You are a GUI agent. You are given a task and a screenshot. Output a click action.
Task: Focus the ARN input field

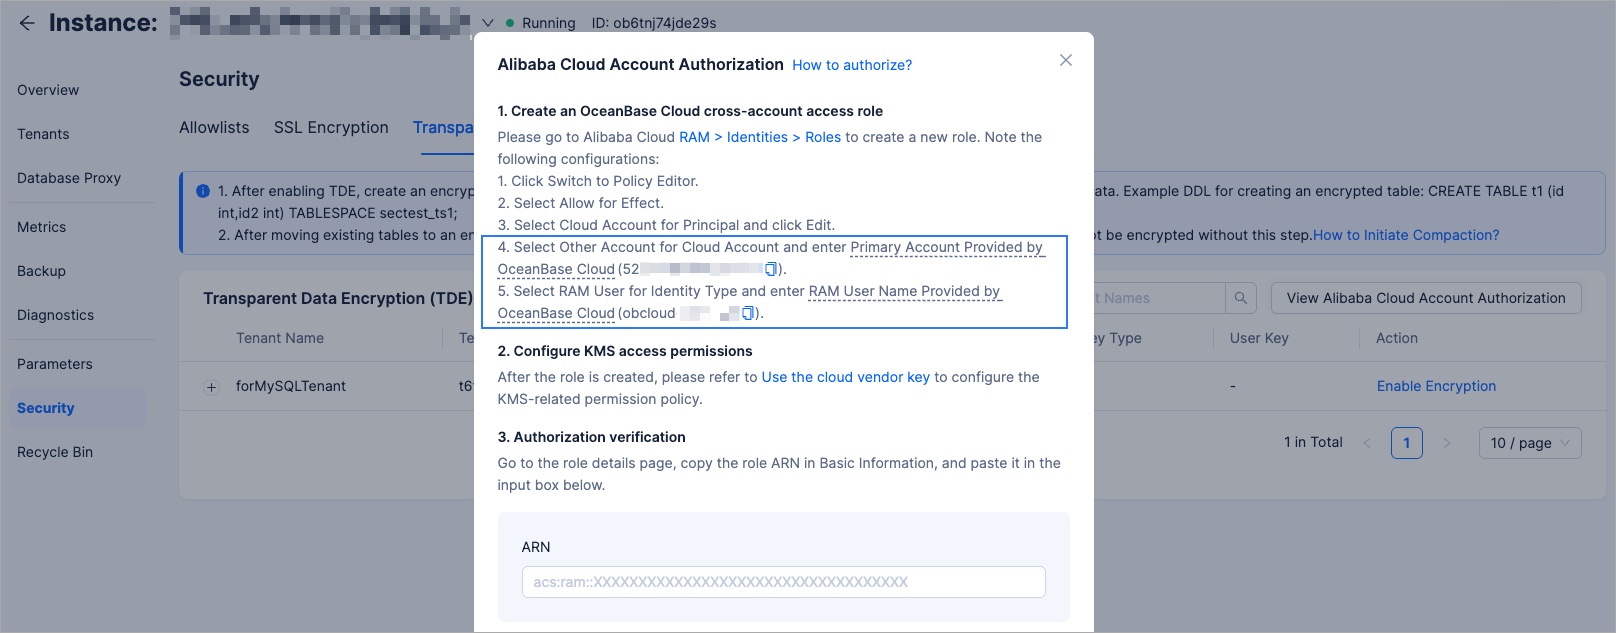coord(783,582)
